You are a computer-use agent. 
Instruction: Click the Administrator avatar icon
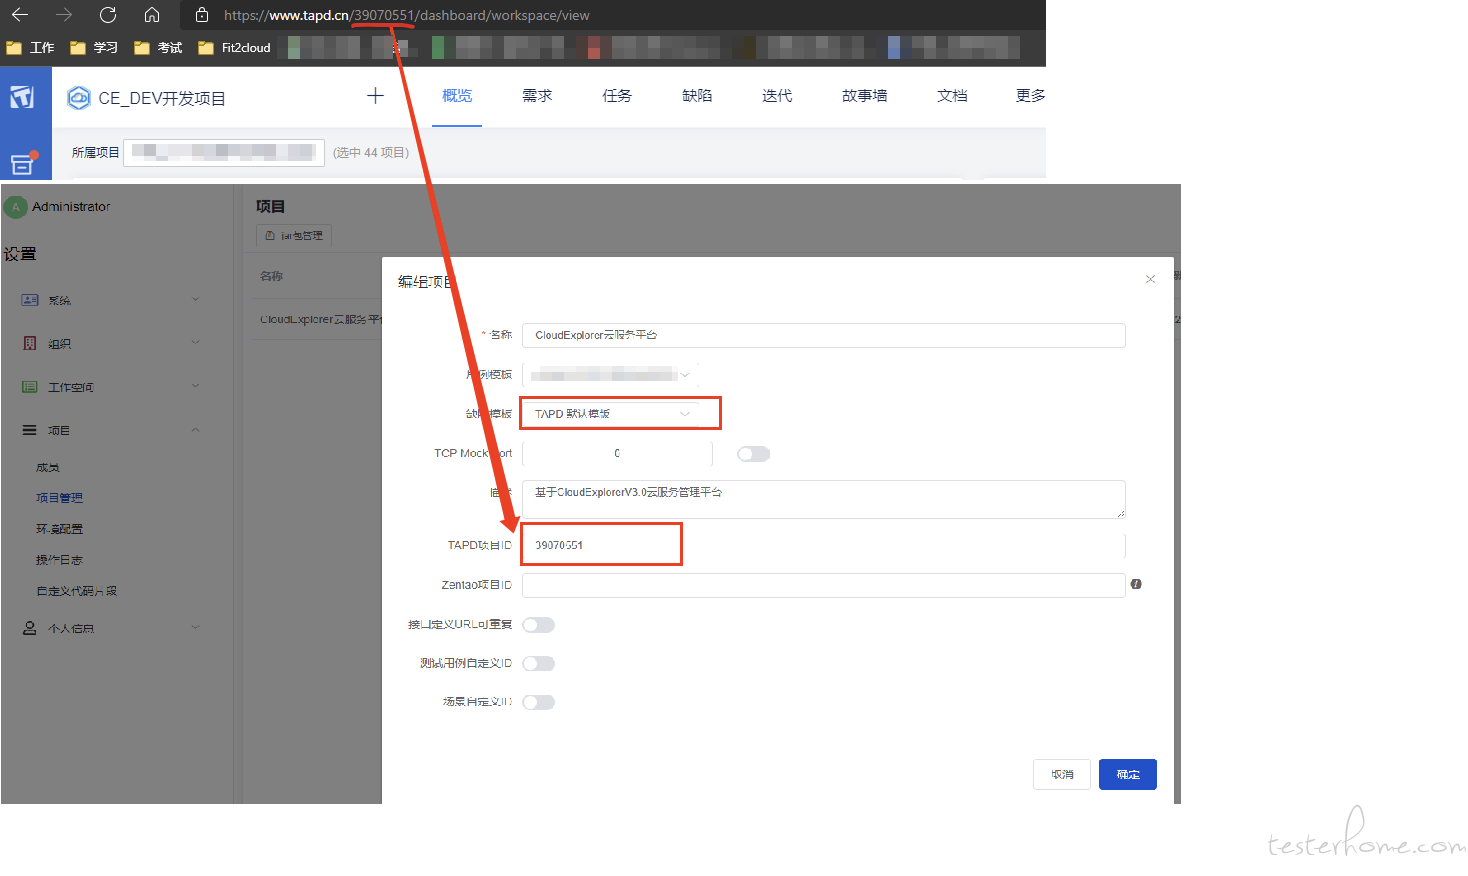16,207
